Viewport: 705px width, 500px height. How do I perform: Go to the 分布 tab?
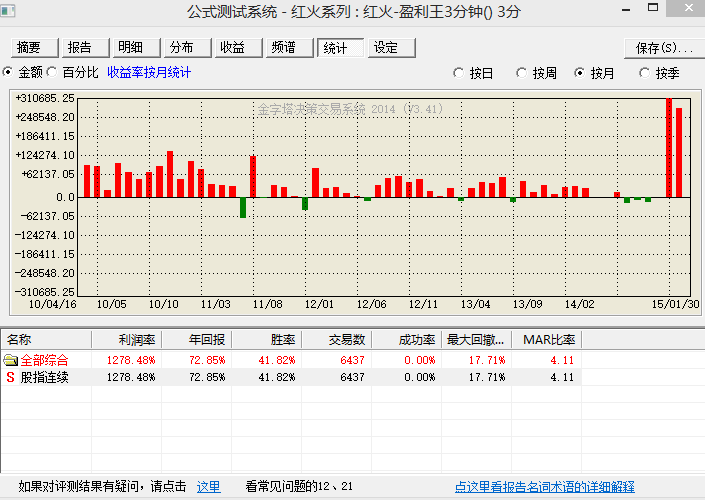pyautogui.click(x=182, y=48)
